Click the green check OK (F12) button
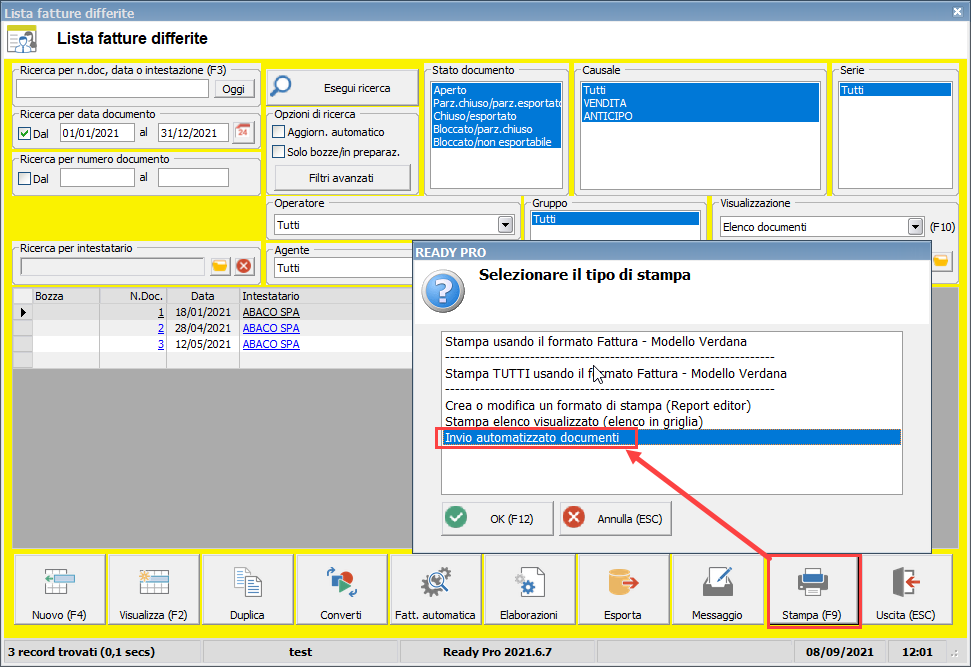The height and width of the screenshot is (667, 971). (x=497, y=518)
